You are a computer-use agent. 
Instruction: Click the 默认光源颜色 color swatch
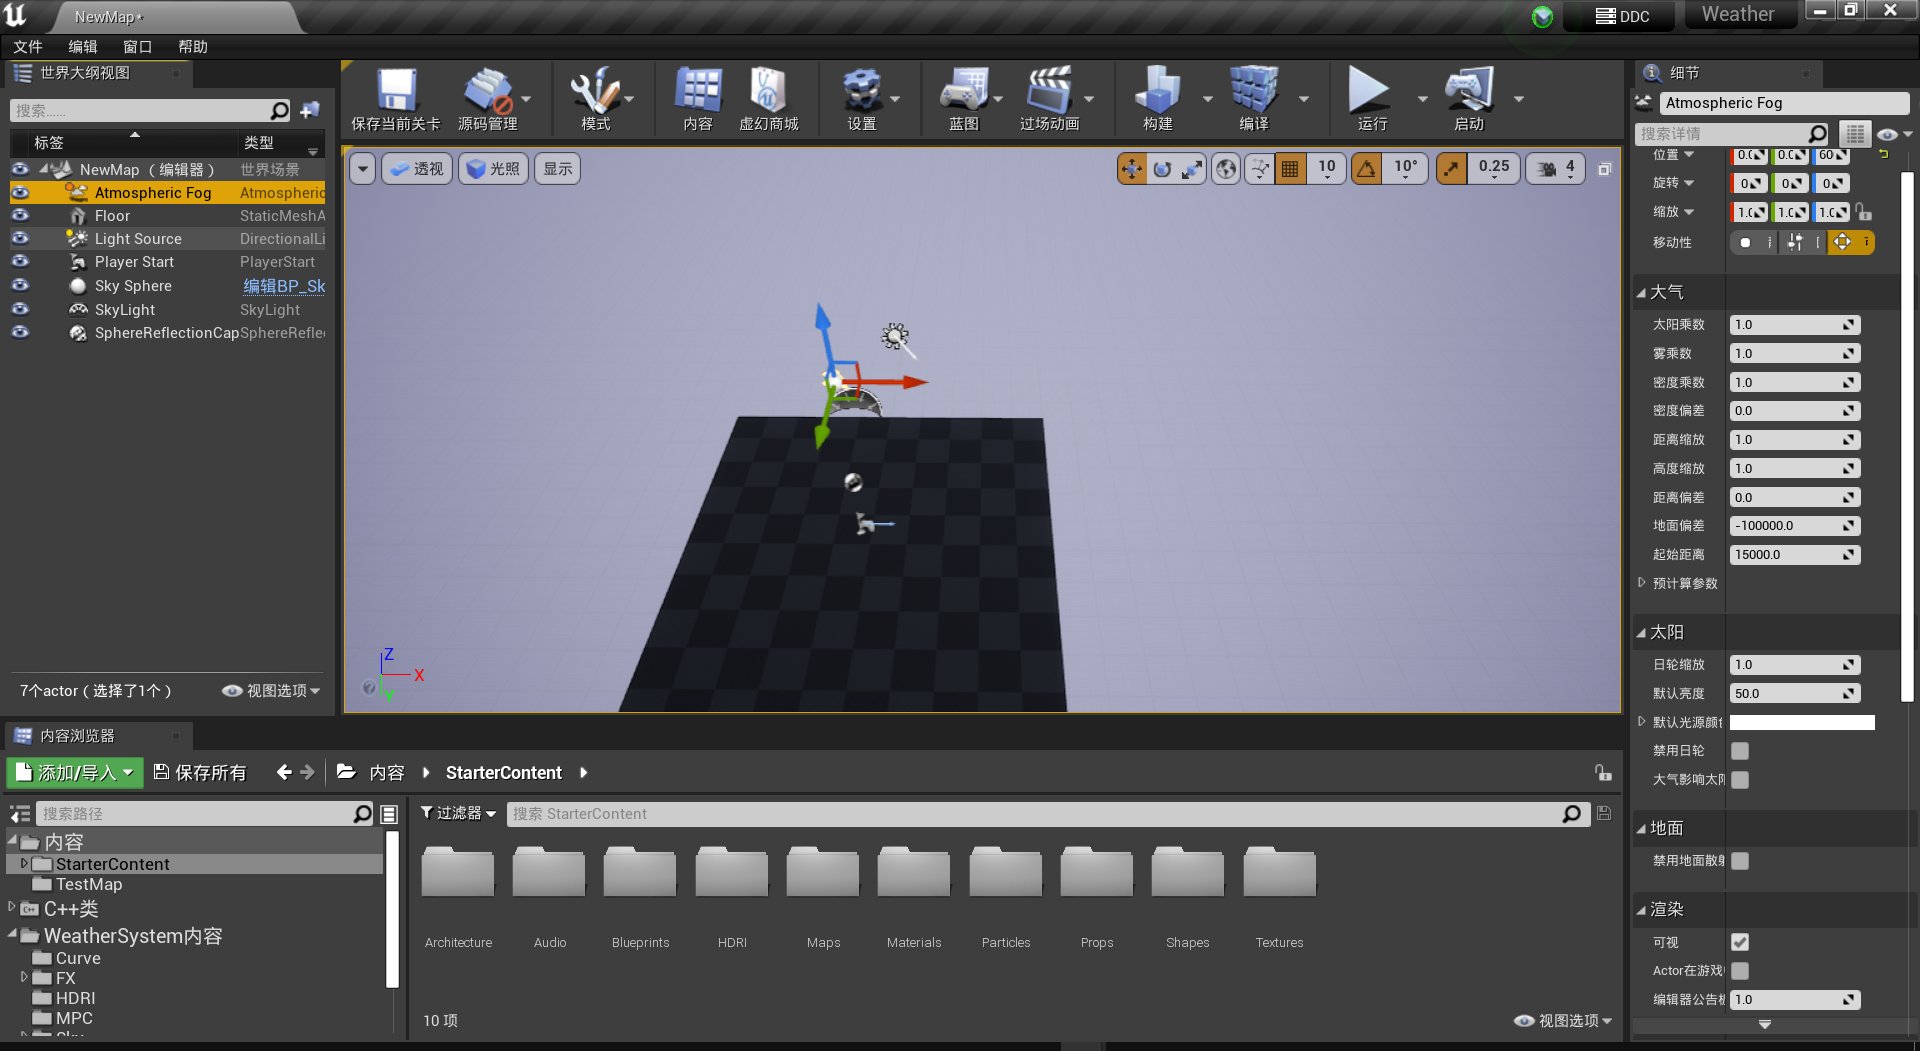(1800, 721)
